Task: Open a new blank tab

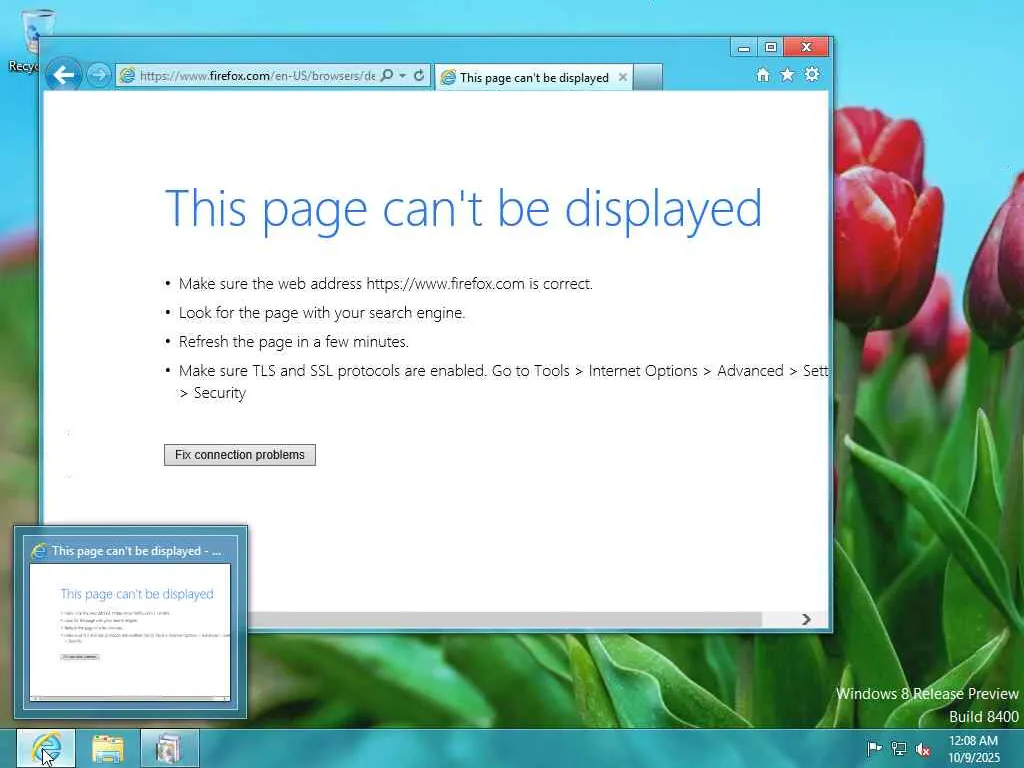Action: 648,77
